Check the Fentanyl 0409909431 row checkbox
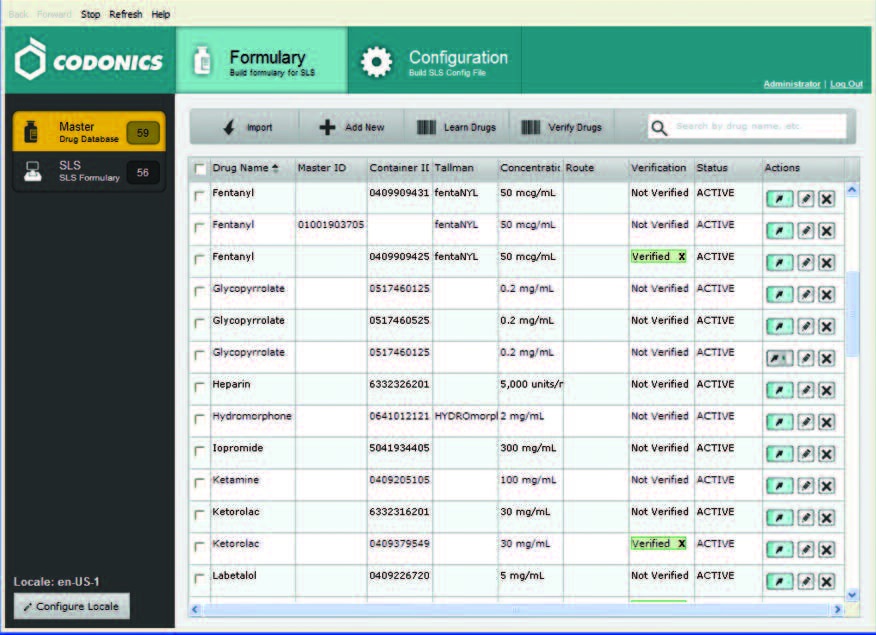 pos(199,195)
